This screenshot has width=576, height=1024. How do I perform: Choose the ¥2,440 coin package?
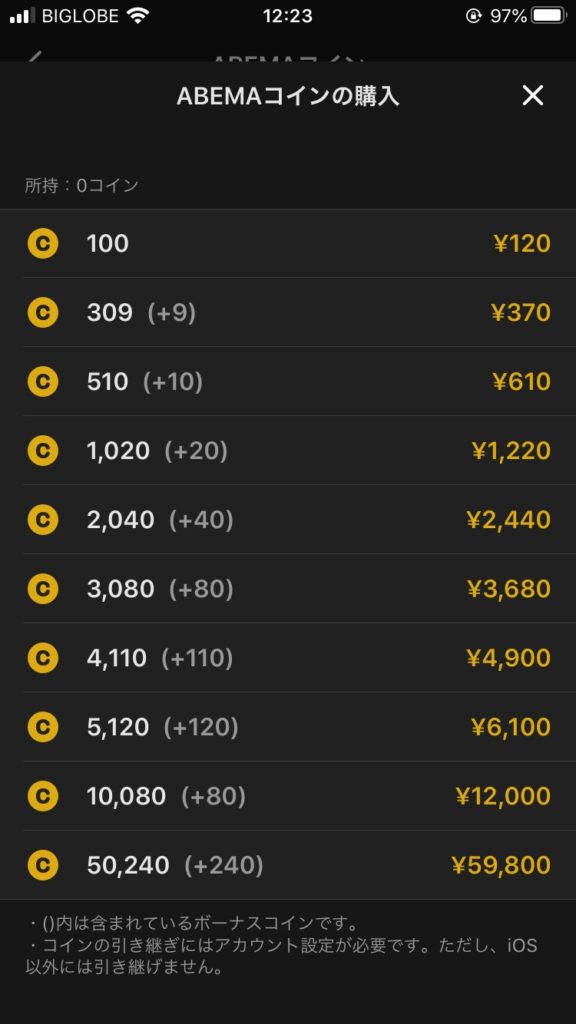click(288, 520)
